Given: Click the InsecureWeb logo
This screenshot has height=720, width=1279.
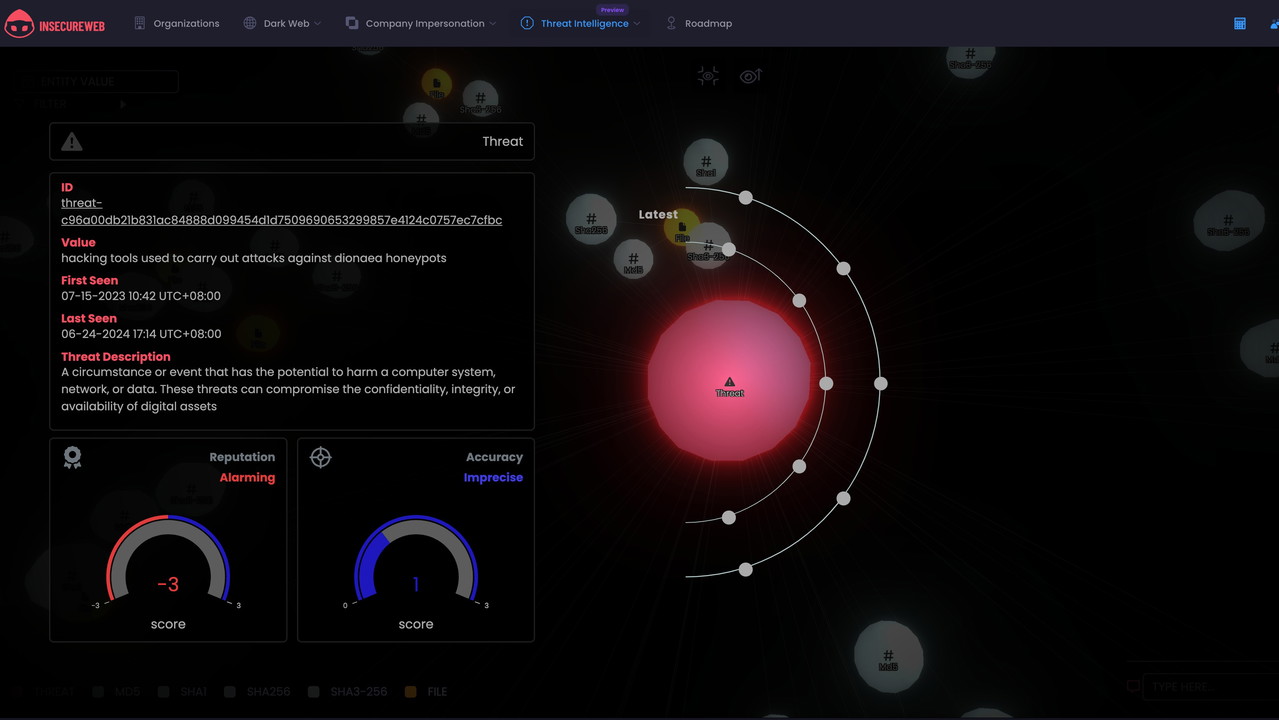Looking at the screenshot, I should [x=55, y=23].
